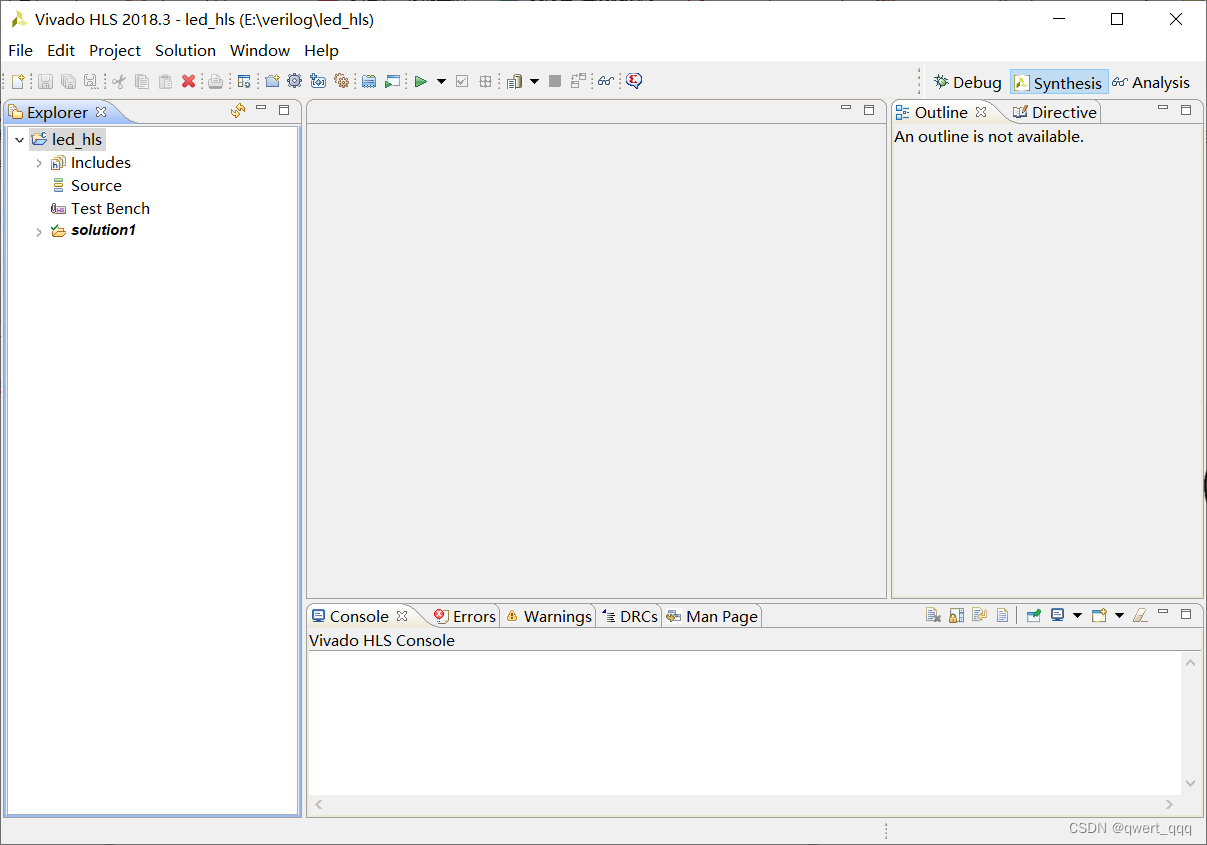Click the scissors Cut icon
1207x845 pixels.
click(x=118, y=81)
